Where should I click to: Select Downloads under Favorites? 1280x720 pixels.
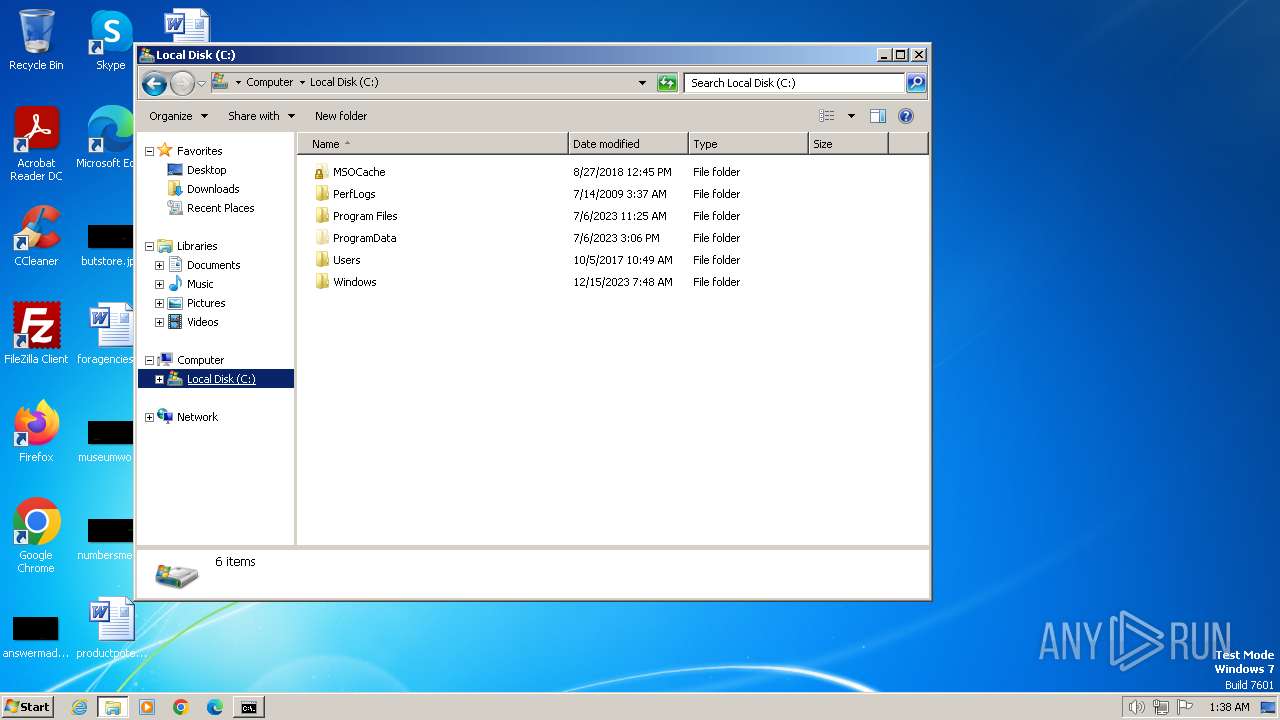point(213,189)
